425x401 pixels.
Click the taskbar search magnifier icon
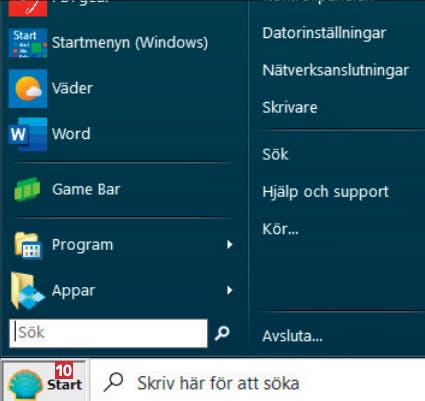point(113,382)
